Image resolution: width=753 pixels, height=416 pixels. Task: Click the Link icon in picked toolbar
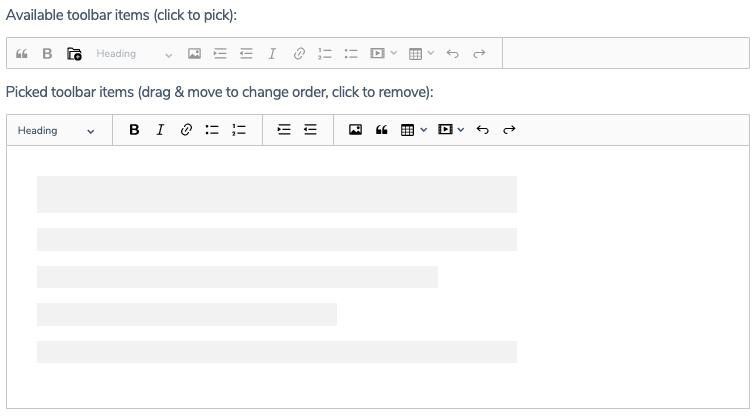[186, 130]
